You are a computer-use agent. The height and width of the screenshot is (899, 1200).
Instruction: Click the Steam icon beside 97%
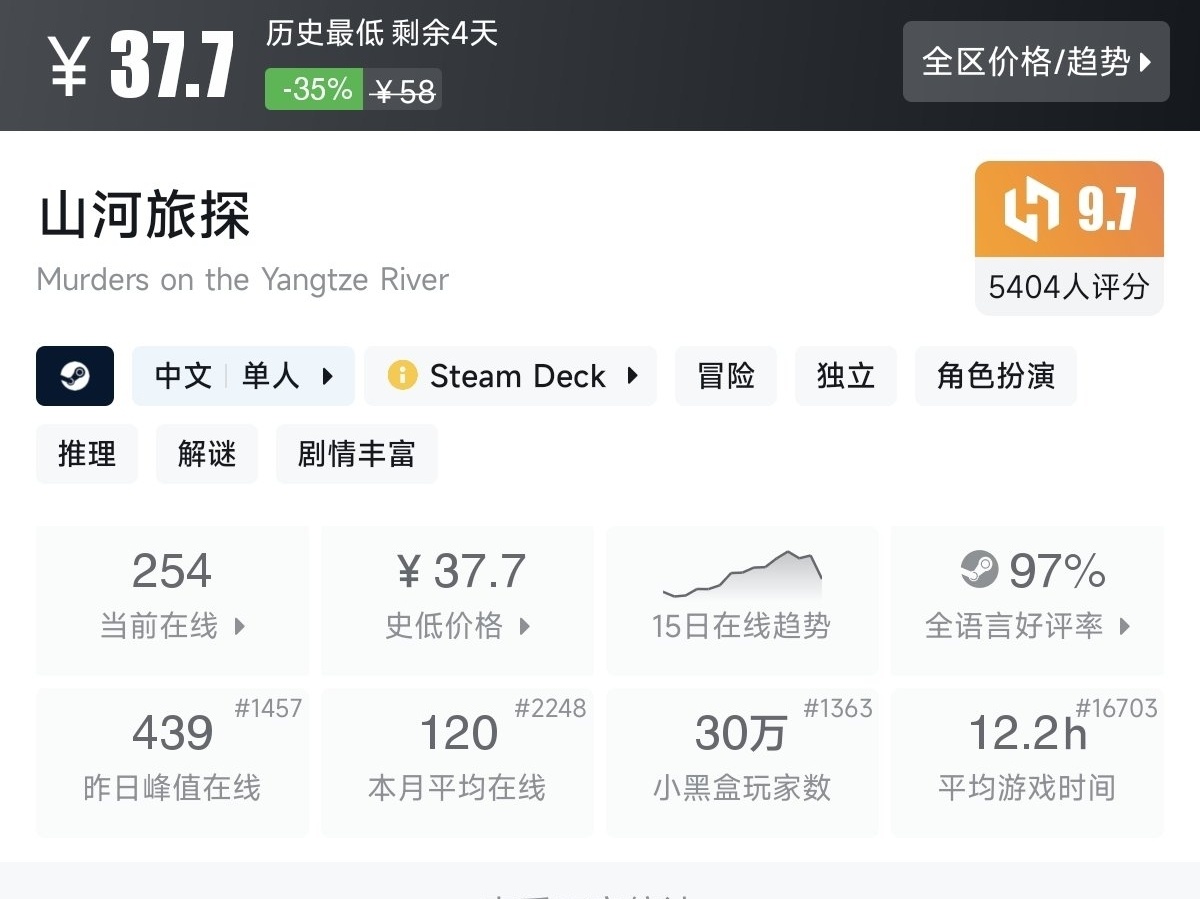pyautogui.click(x=979, y=570)
